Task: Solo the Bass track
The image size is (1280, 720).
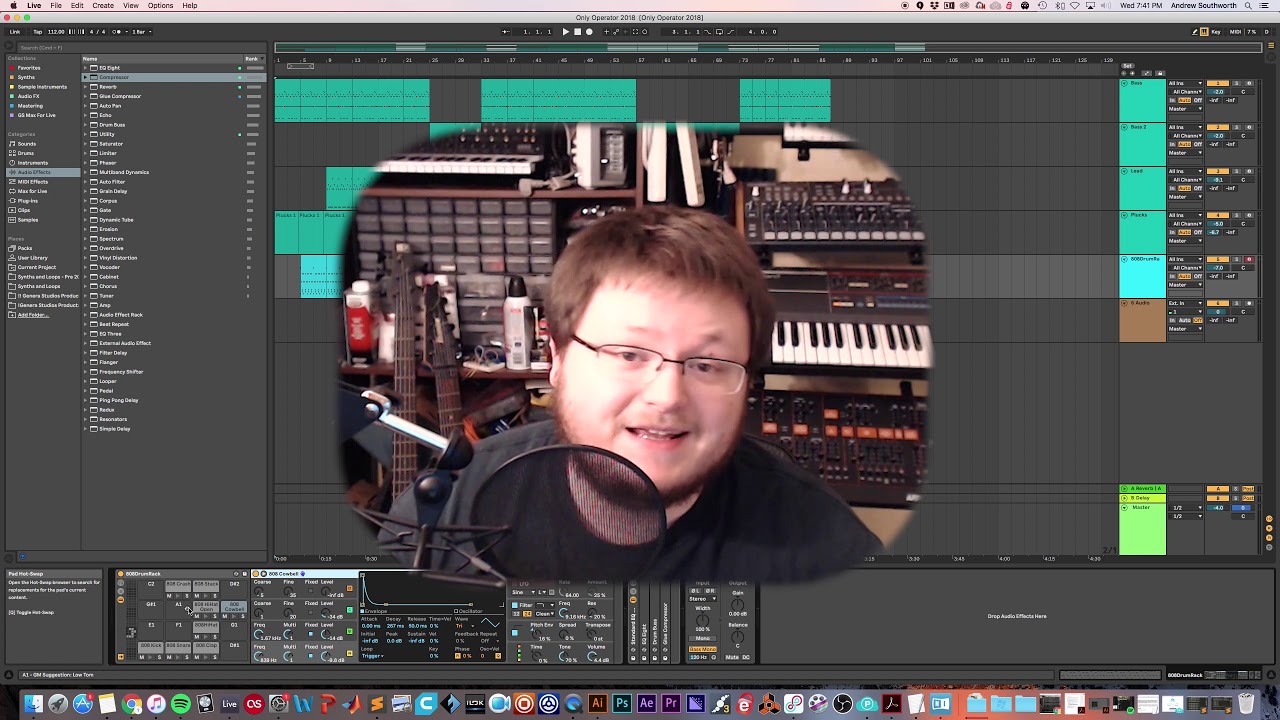Action: pyautogui.click(x=1238, y=83)
